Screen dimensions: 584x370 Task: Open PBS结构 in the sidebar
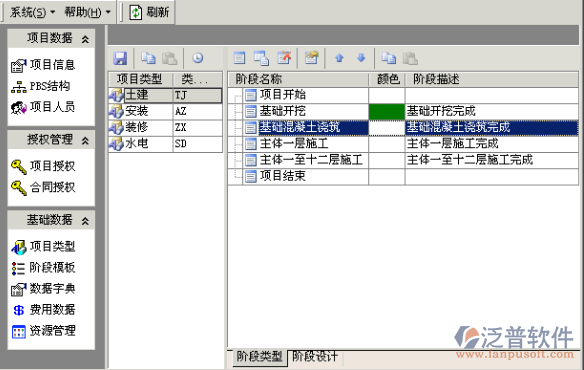(x=41, y=86)
